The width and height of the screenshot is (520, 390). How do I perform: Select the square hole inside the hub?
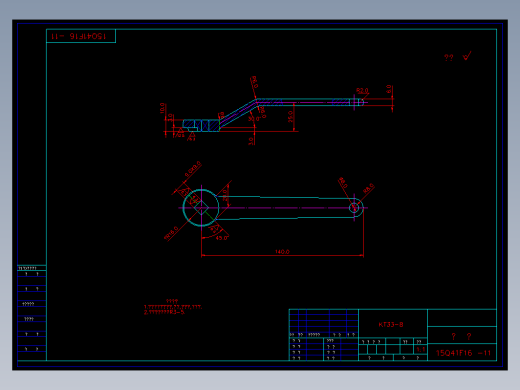point(201,208)
